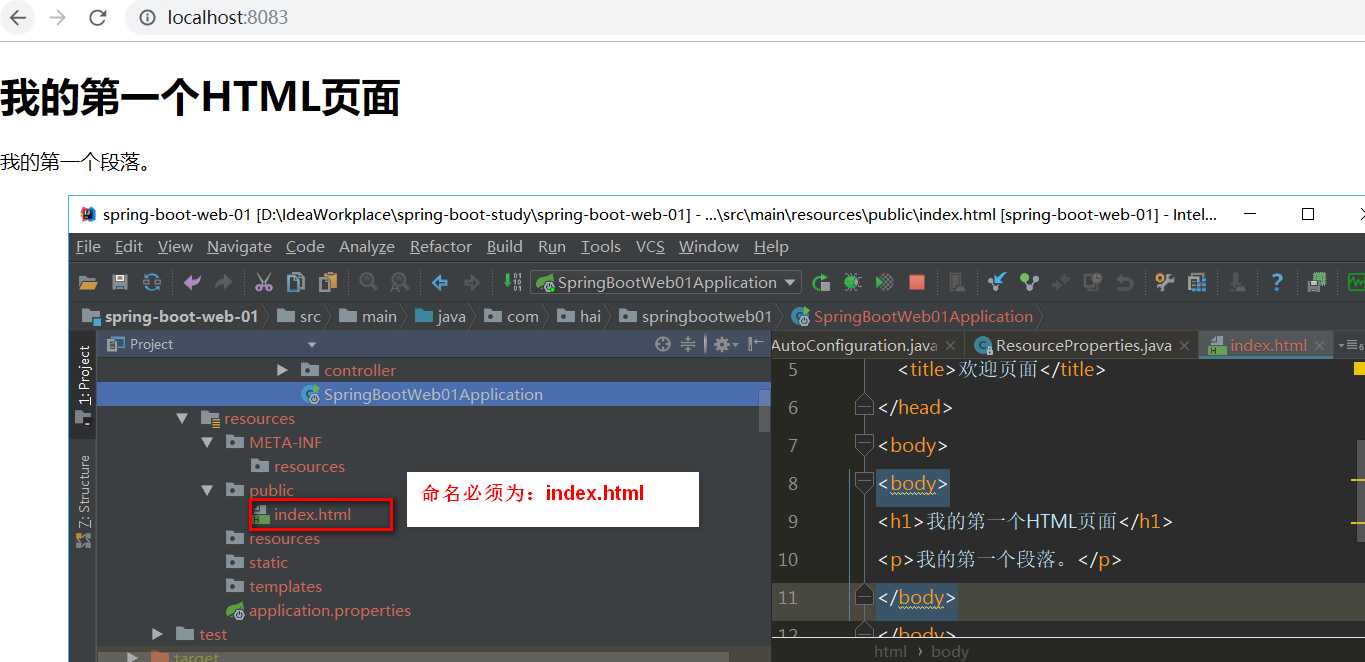Image resolution: width=1365 pixels, height=662 pixels.
Task: Click the Redo arrow icon
Action: point(224,283)
